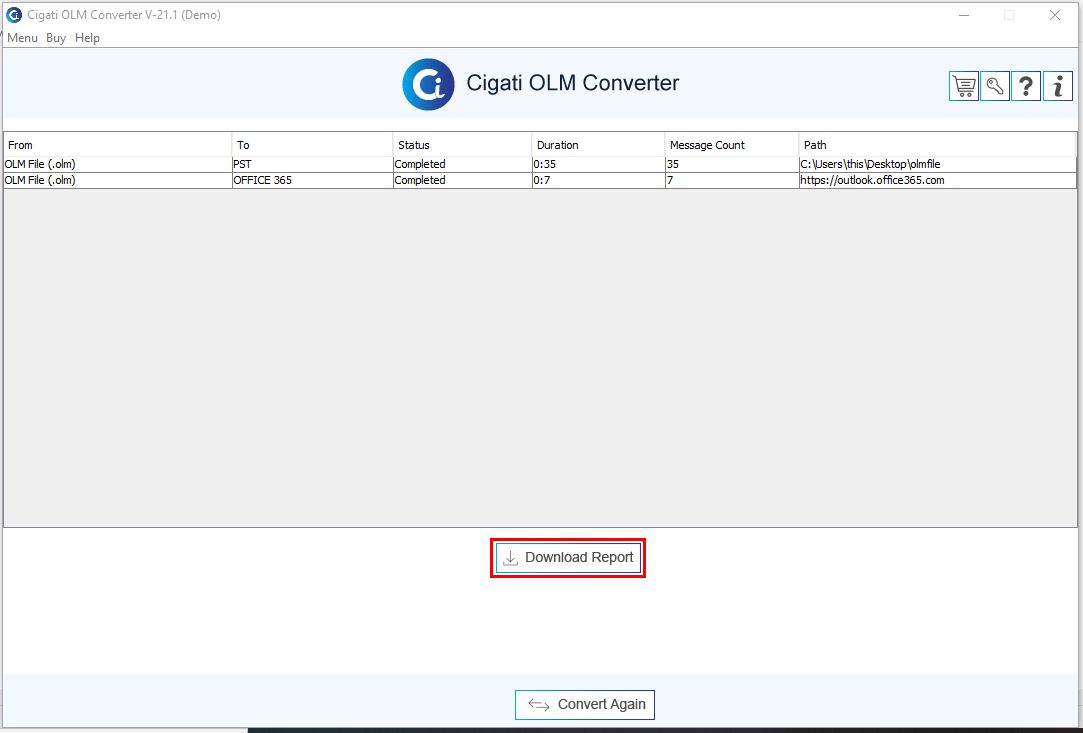Close the Cigati OLM Converter window
This screenshot has width=1083, height=733.
(x=1055, y=15)
